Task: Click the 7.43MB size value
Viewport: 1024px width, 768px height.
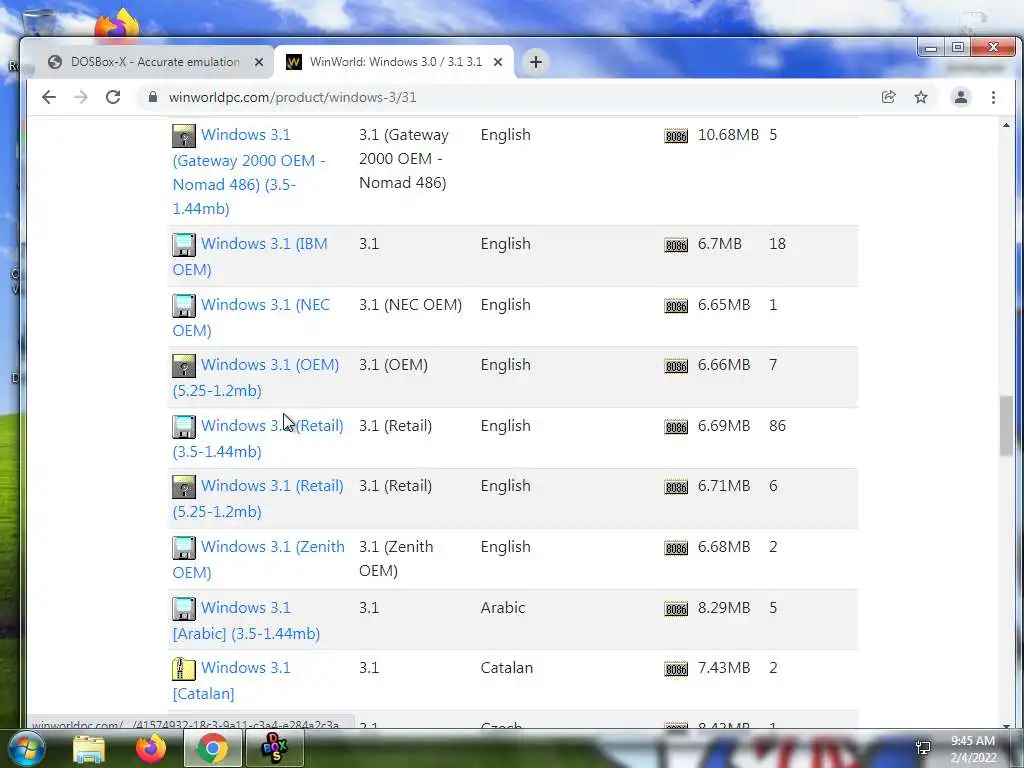Action: coord(724,667)
